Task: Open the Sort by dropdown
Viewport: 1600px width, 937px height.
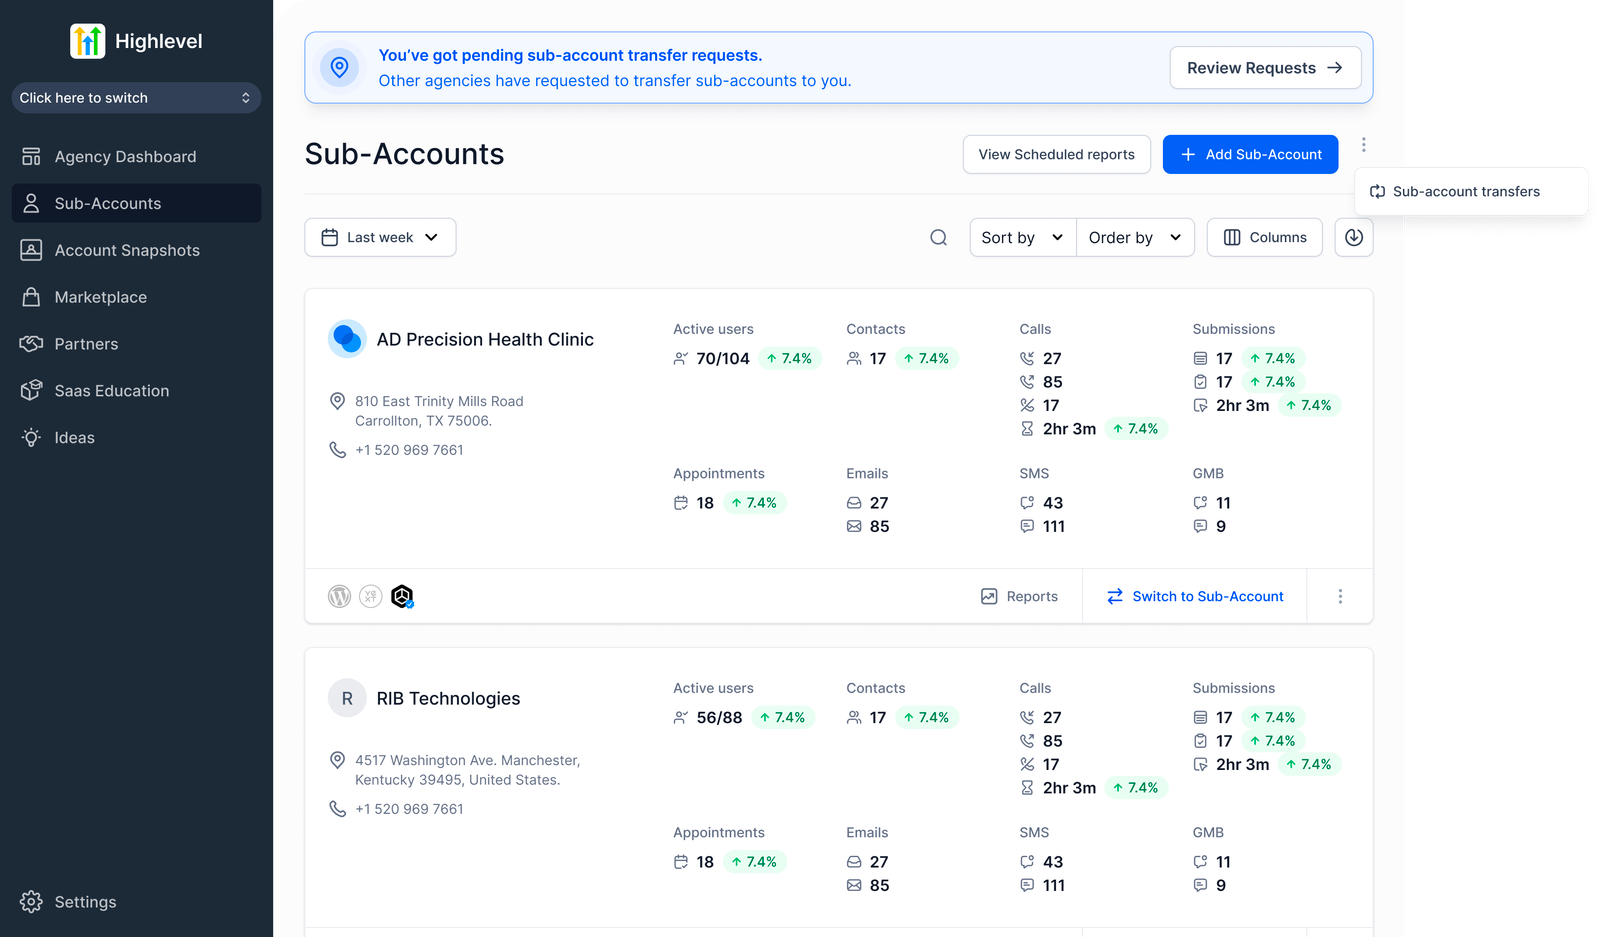Action: [x=1022, y=238]
